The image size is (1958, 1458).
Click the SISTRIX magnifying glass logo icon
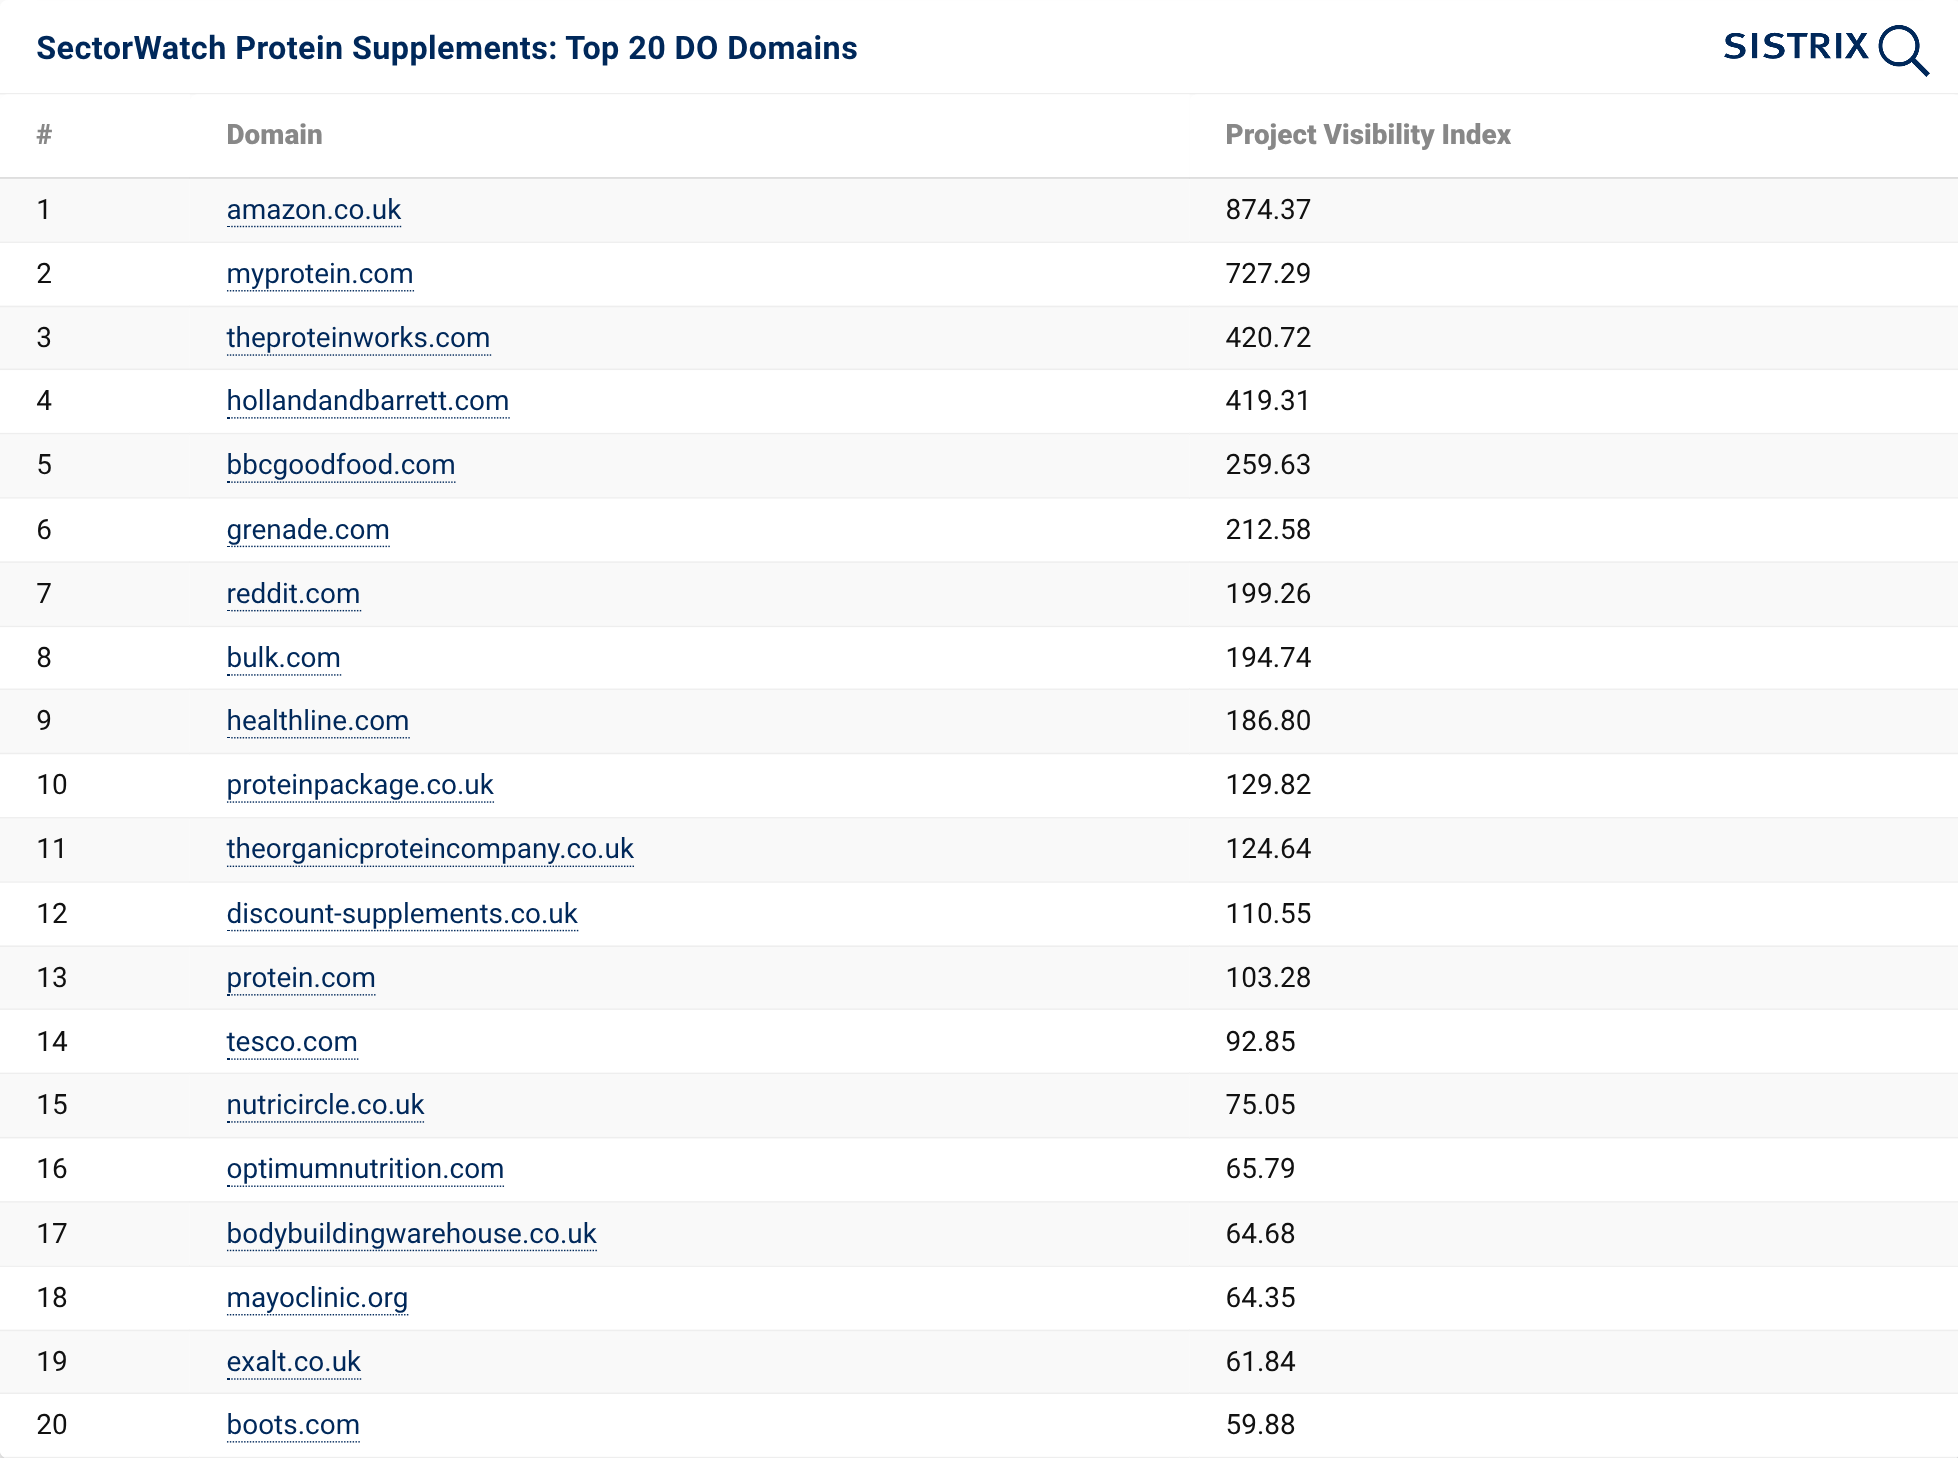click(1902, 50)
